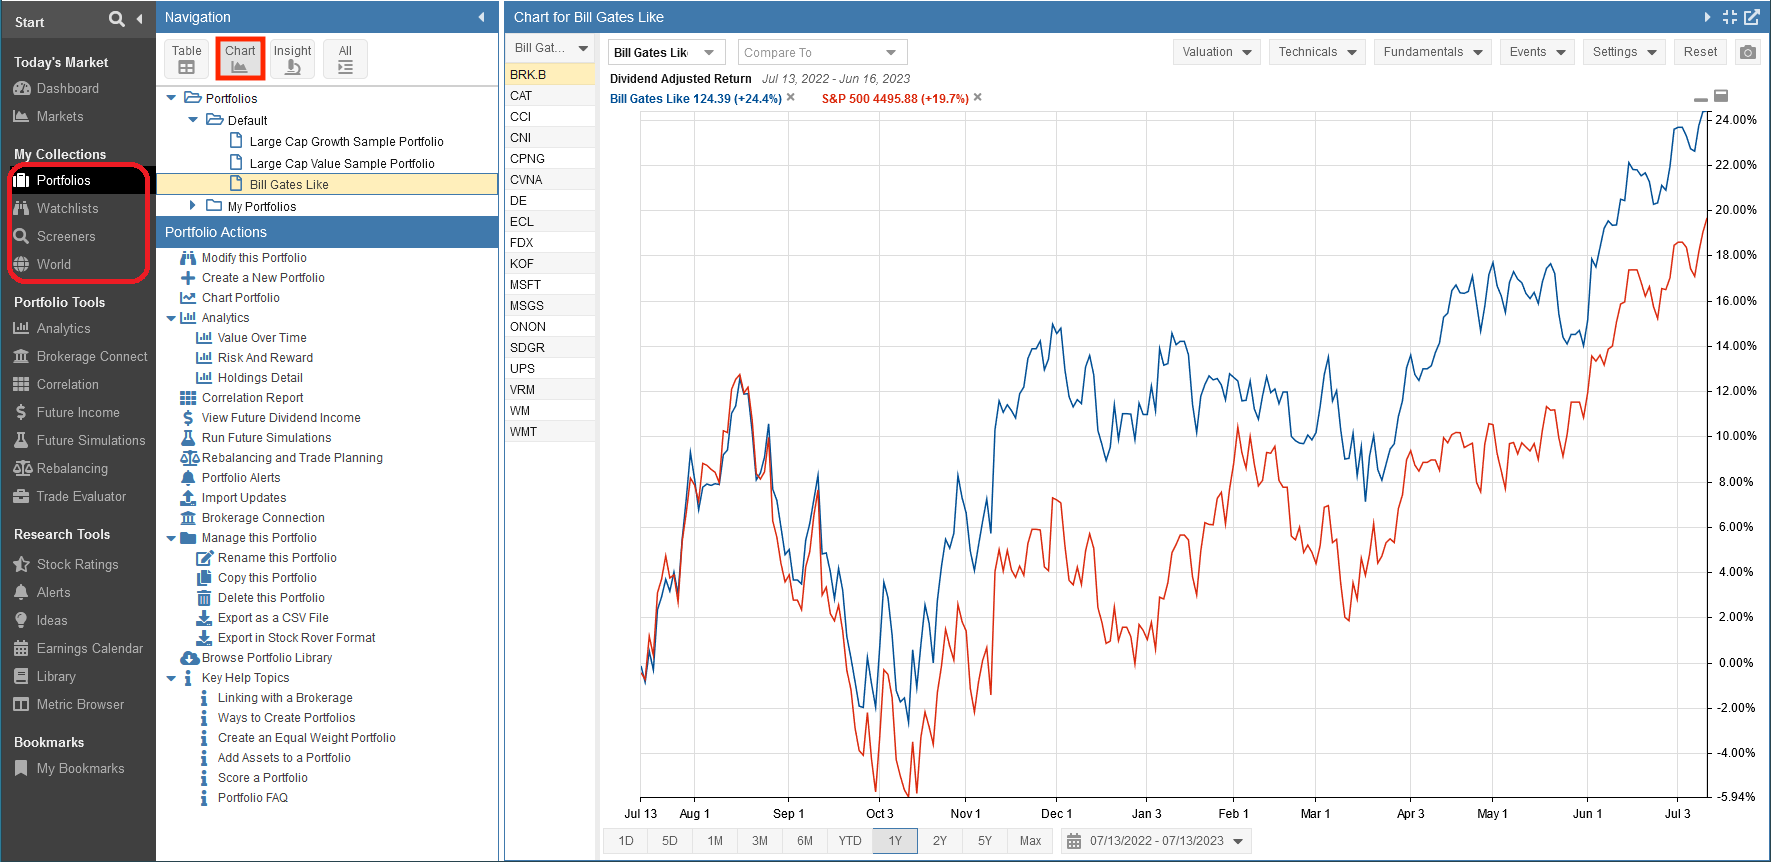Open the chart Settings dropdown
The height and width of the screenshot is (862, 1771).
1624,52
